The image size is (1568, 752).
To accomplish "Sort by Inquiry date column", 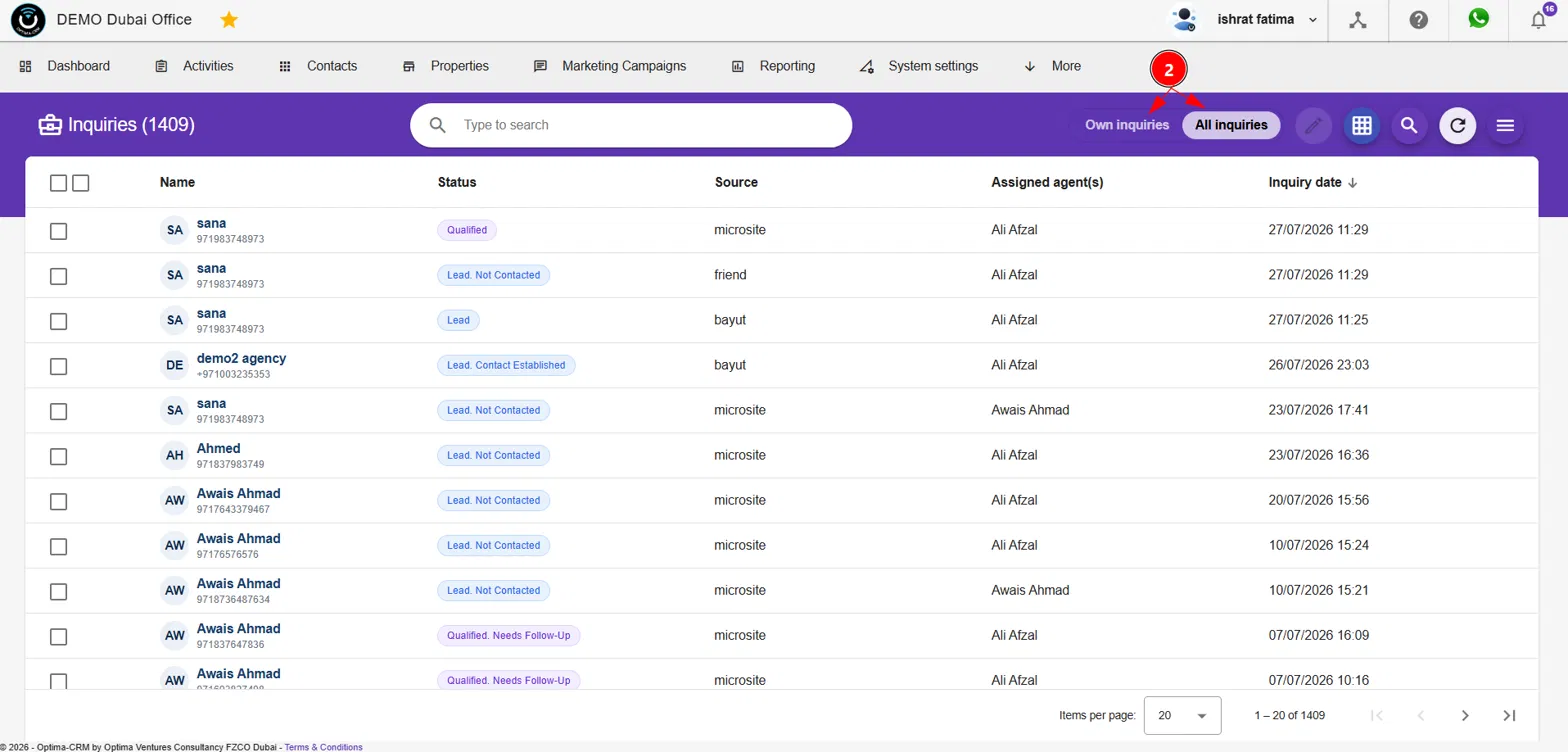I will coord(1313,183).
